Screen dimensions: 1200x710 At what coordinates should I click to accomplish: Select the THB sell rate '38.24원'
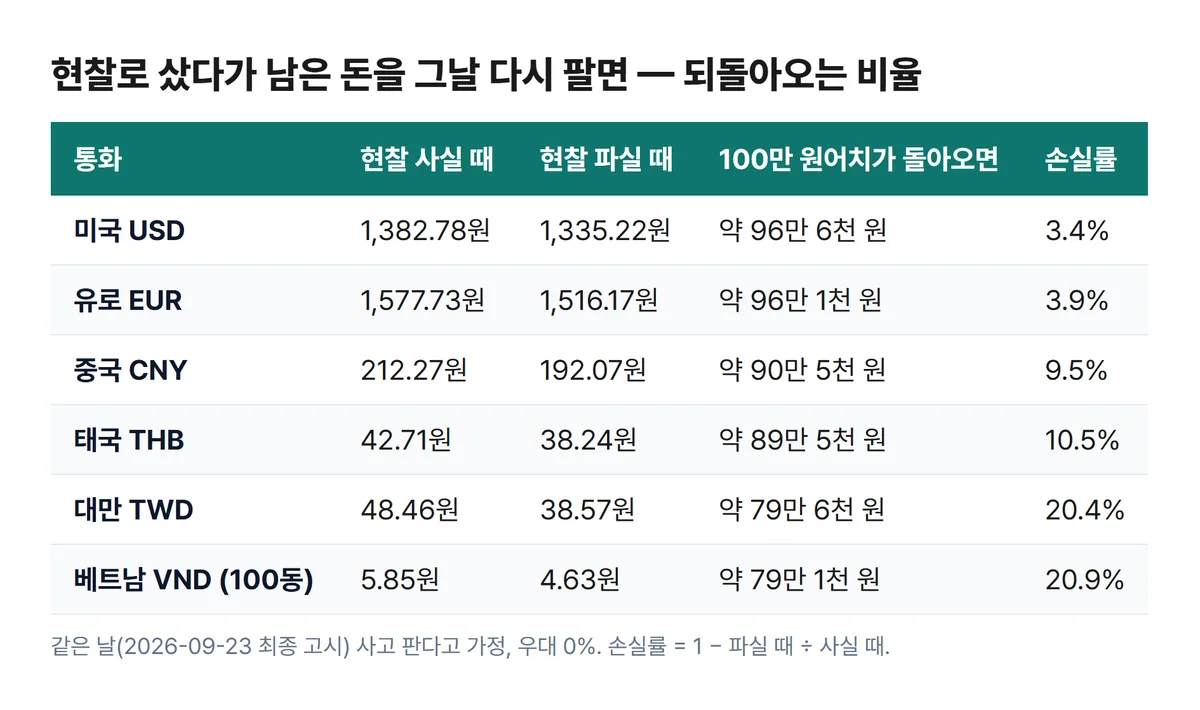click(x=587, y=440)
